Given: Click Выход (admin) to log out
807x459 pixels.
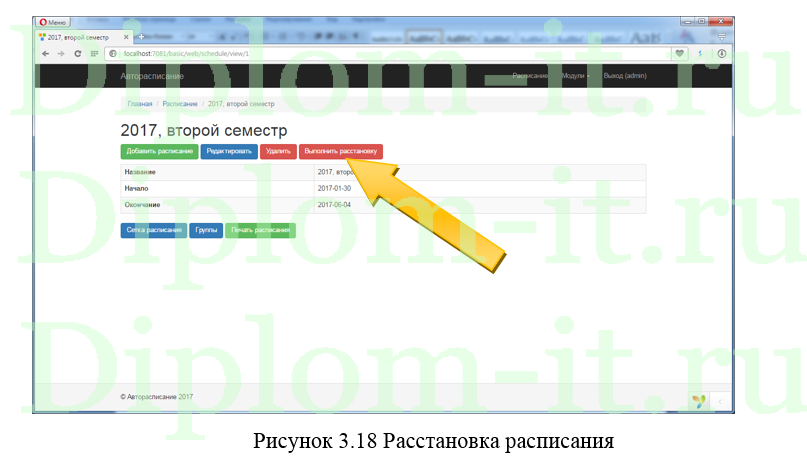Looking at the screenshot, I should 625,76.
